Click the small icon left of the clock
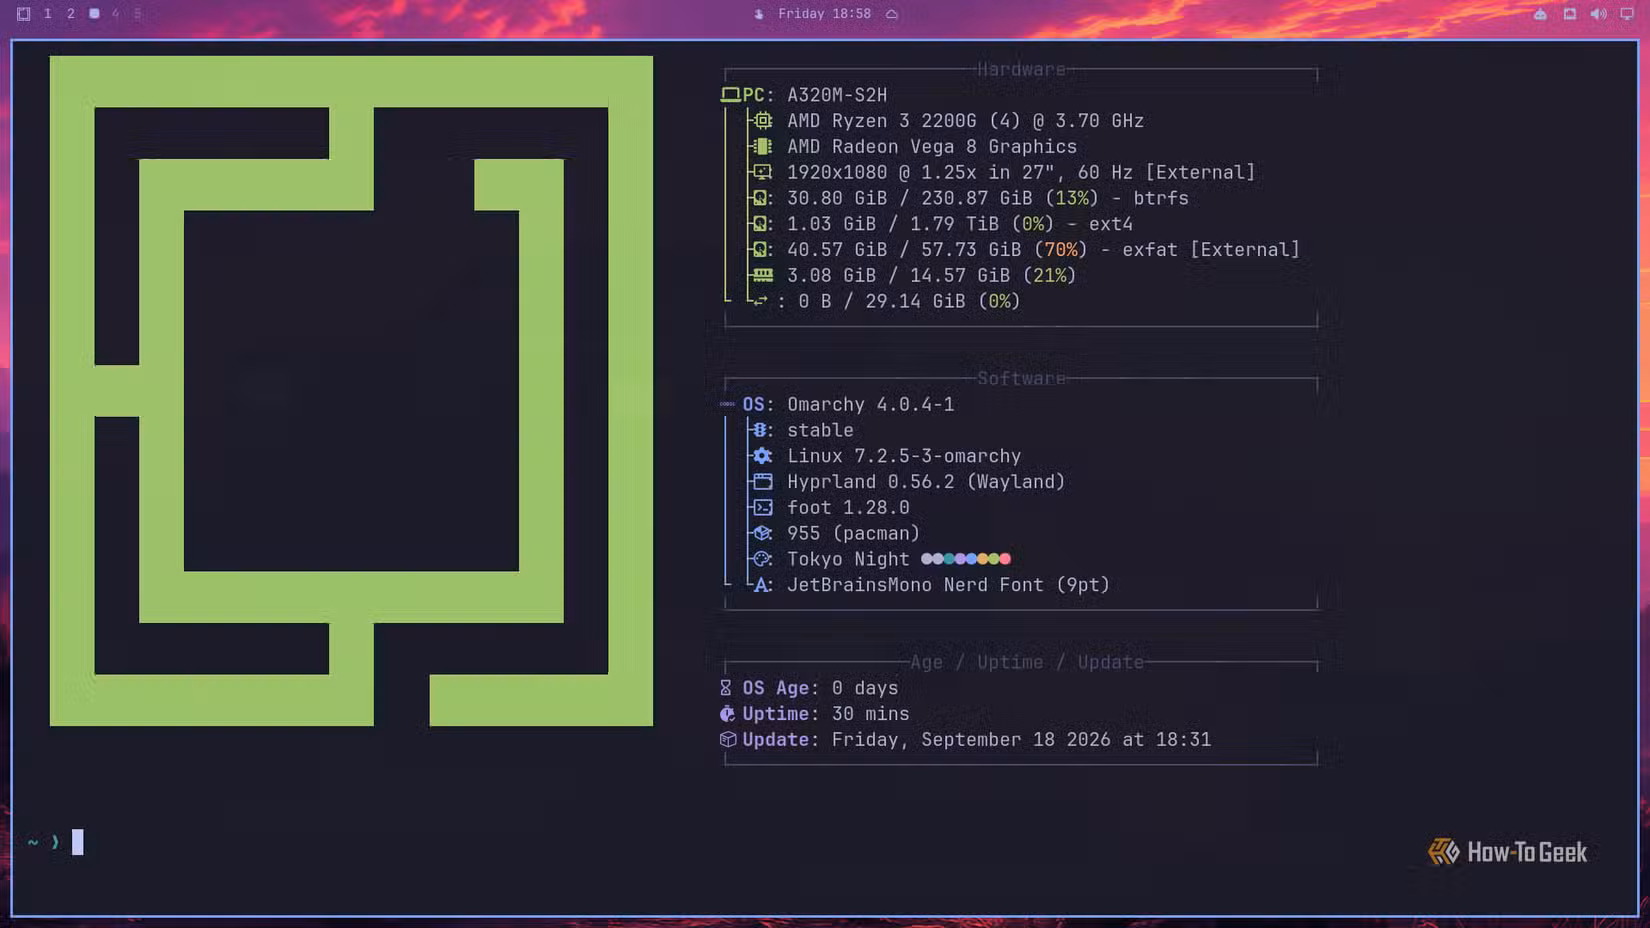This screenshot has width=1650, height=928. pos(759,14)
